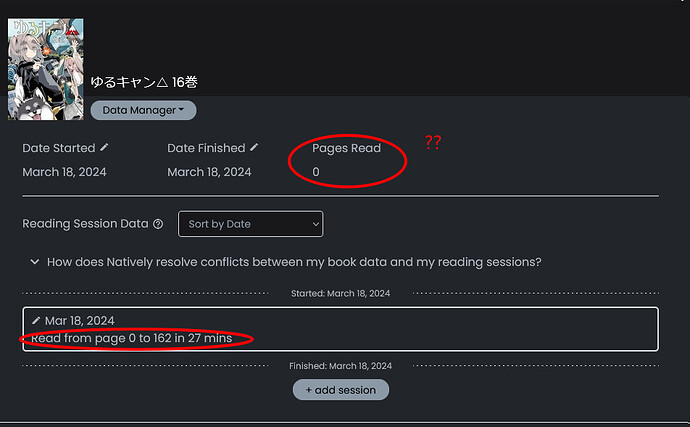Click the 'Started: March 18, 2024' timeline marker
The image size is (690, 427).
(340, 293)
